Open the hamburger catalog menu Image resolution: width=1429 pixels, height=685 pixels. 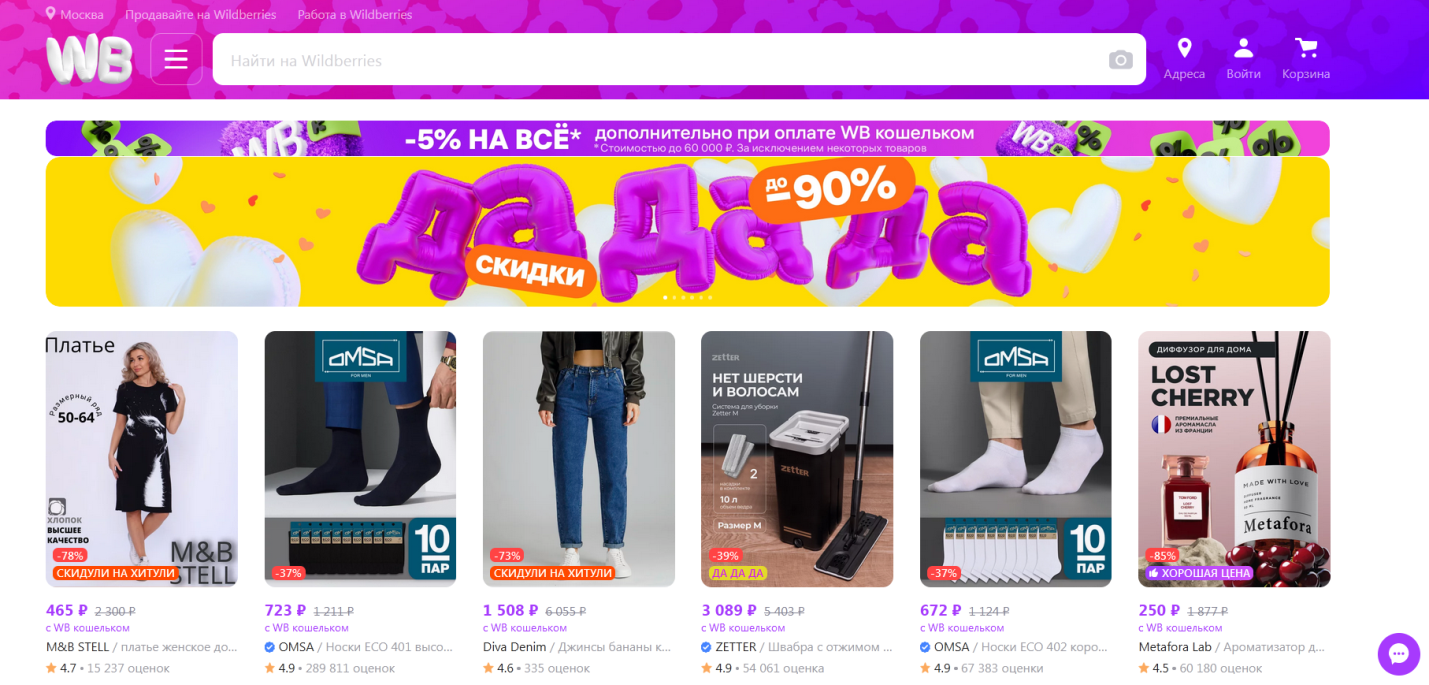(176, 60)
